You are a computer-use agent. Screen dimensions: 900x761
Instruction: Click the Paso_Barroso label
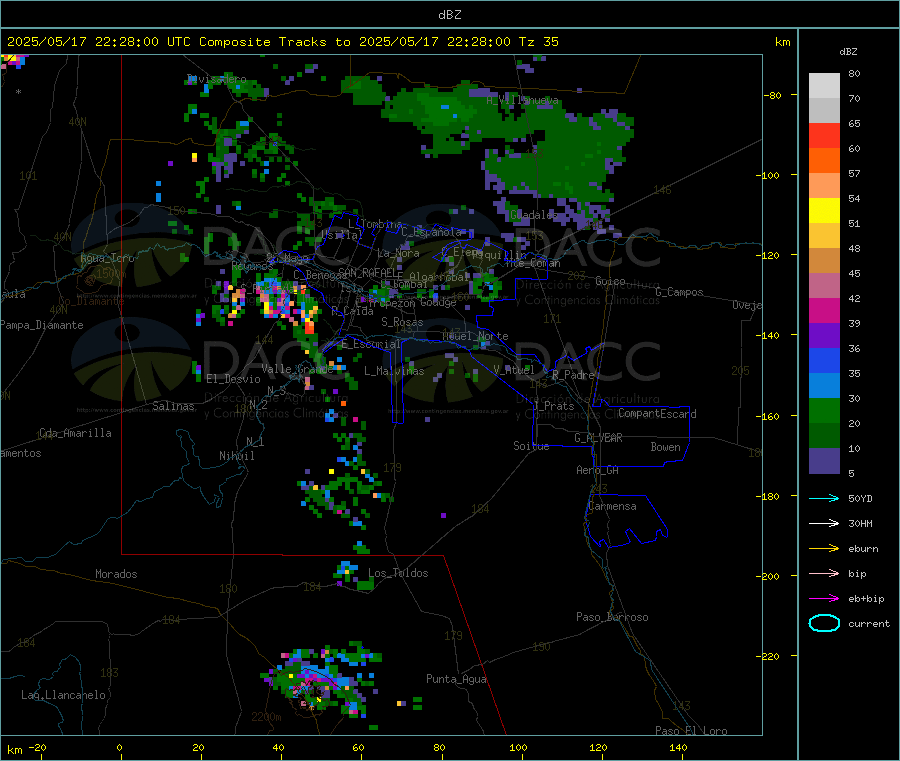(x=612, y=617)
